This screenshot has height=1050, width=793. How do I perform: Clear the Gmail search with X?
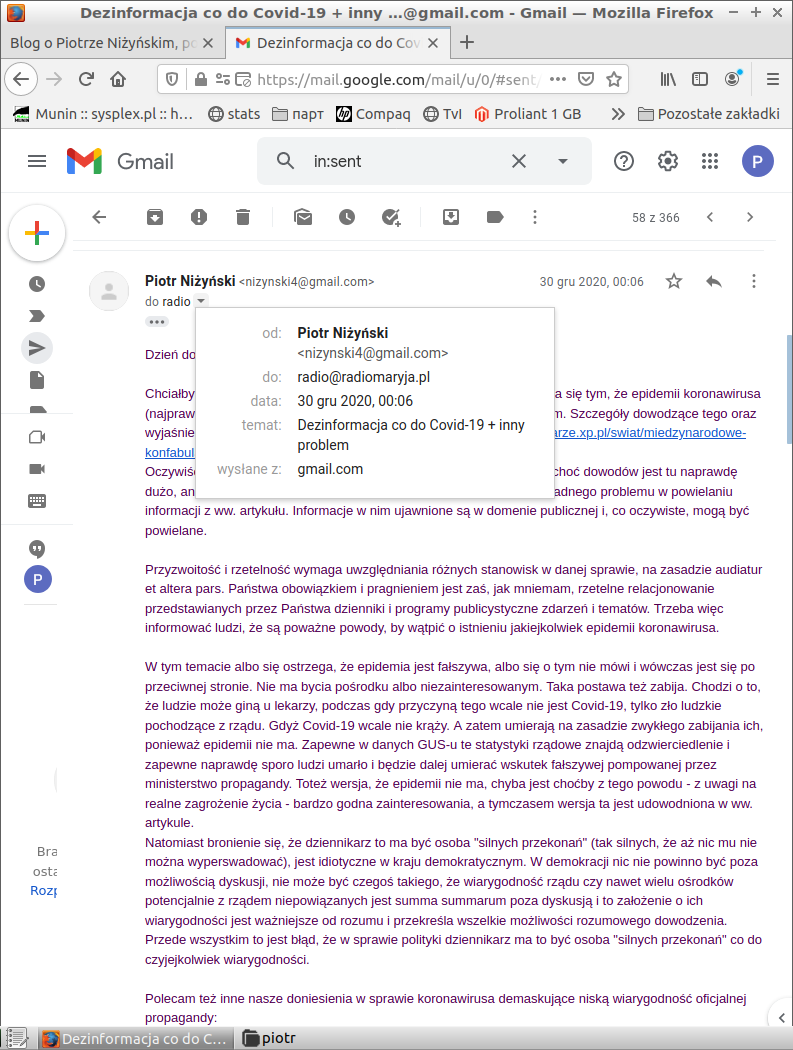[x=518, y=161]
